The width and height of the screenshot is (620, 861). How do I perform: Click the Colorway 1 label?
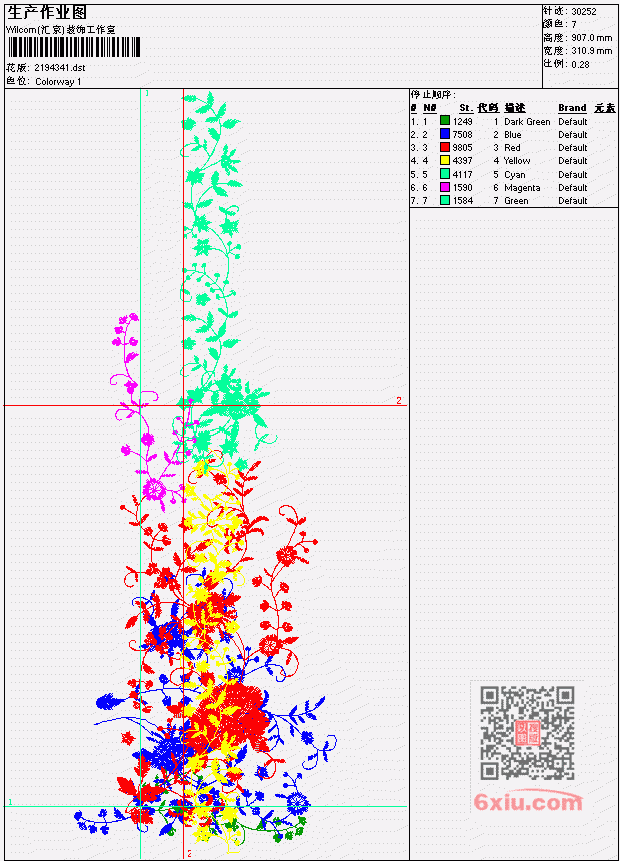pos(58,82)
